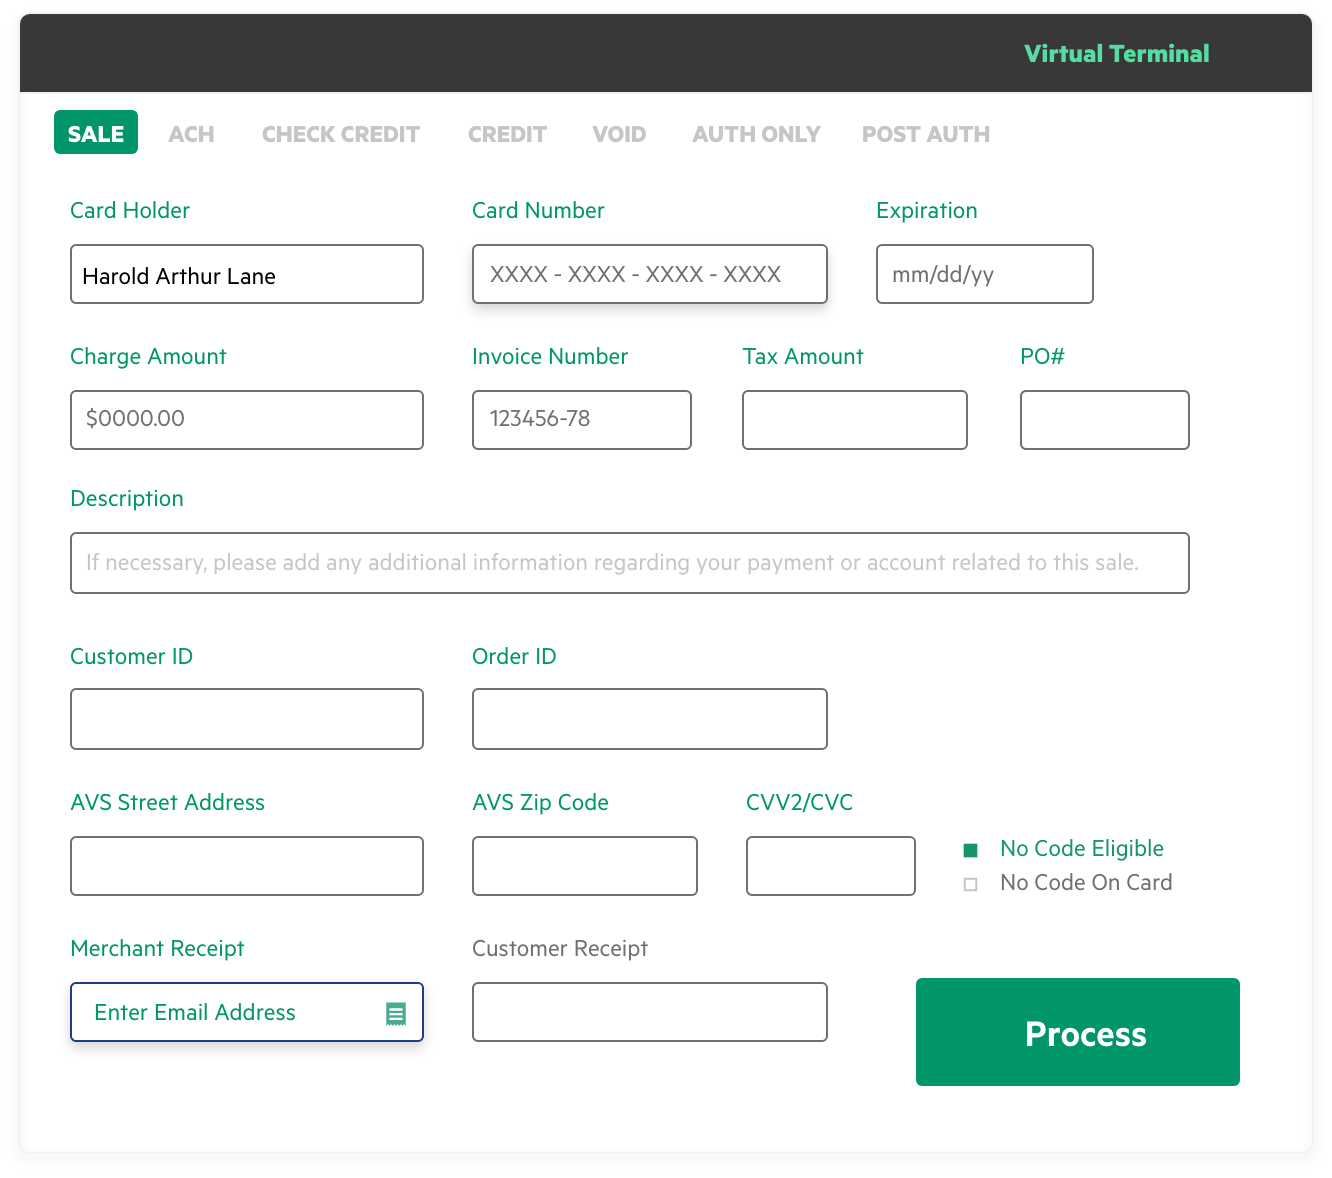The width and height of the screenshot is (1332, 1178).
Task: Check the No Code On Card box
Action: tap(970, 883)
